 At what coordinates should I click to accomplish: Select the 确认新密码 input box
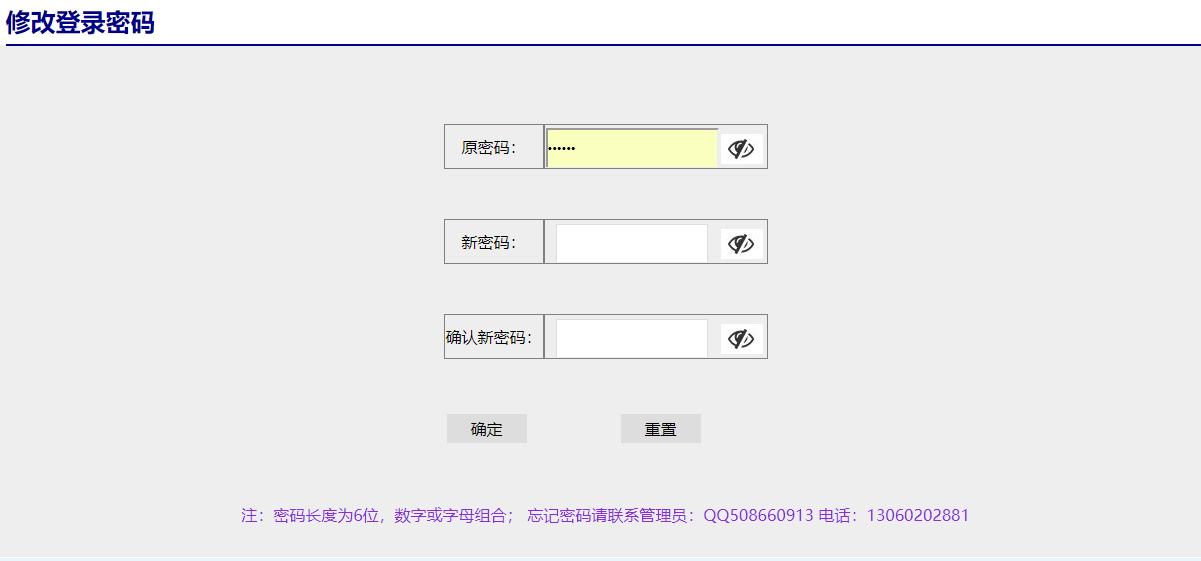pyautogui.click(x=631, y=338)
